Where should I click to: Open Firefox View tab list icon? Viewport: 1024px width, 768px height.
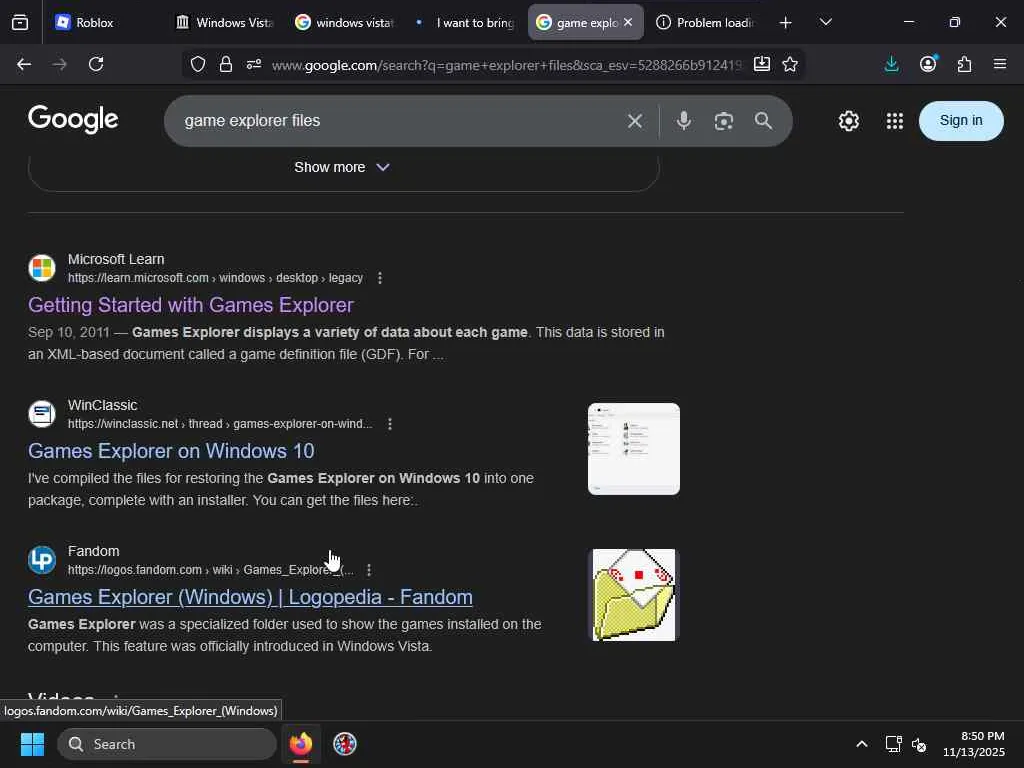tap(20, 22)
